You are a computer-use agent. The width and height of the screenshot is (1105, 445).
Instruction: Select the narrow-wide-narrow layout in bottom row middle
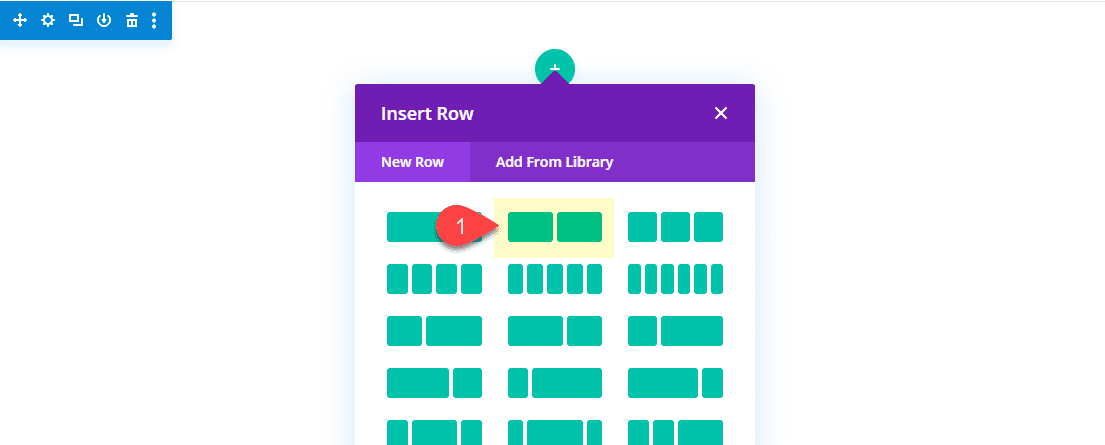(x=555, y=432)
